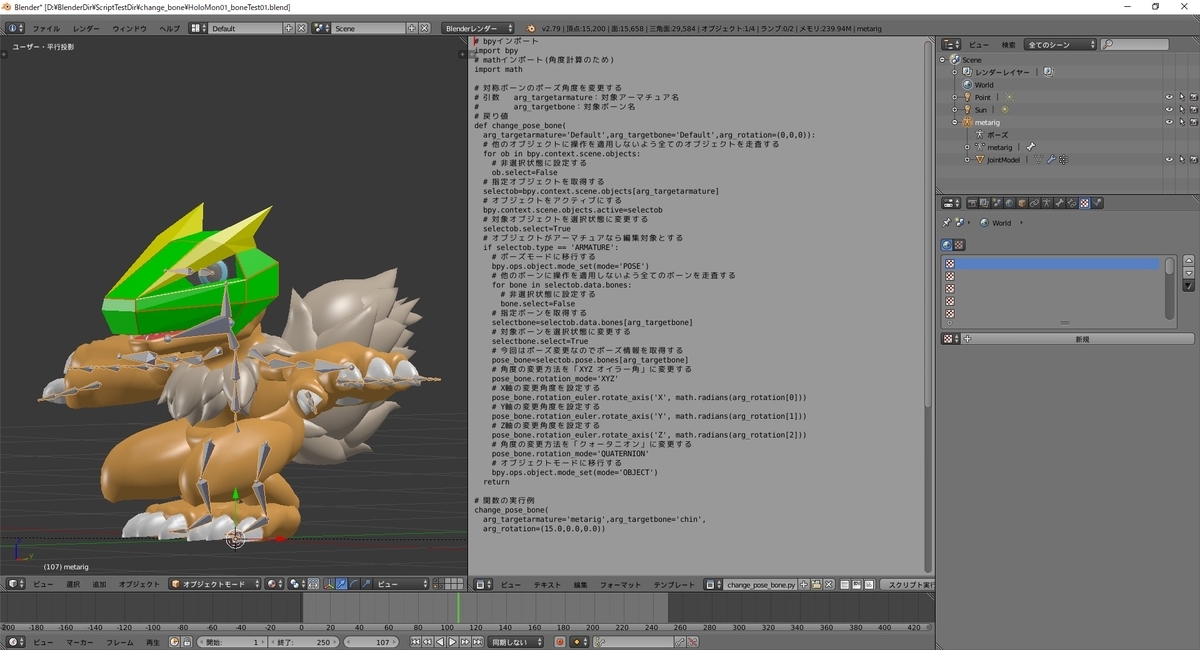Open the World properties tab icon
Screen dimensions: 1200x650
pos(1009,203)
